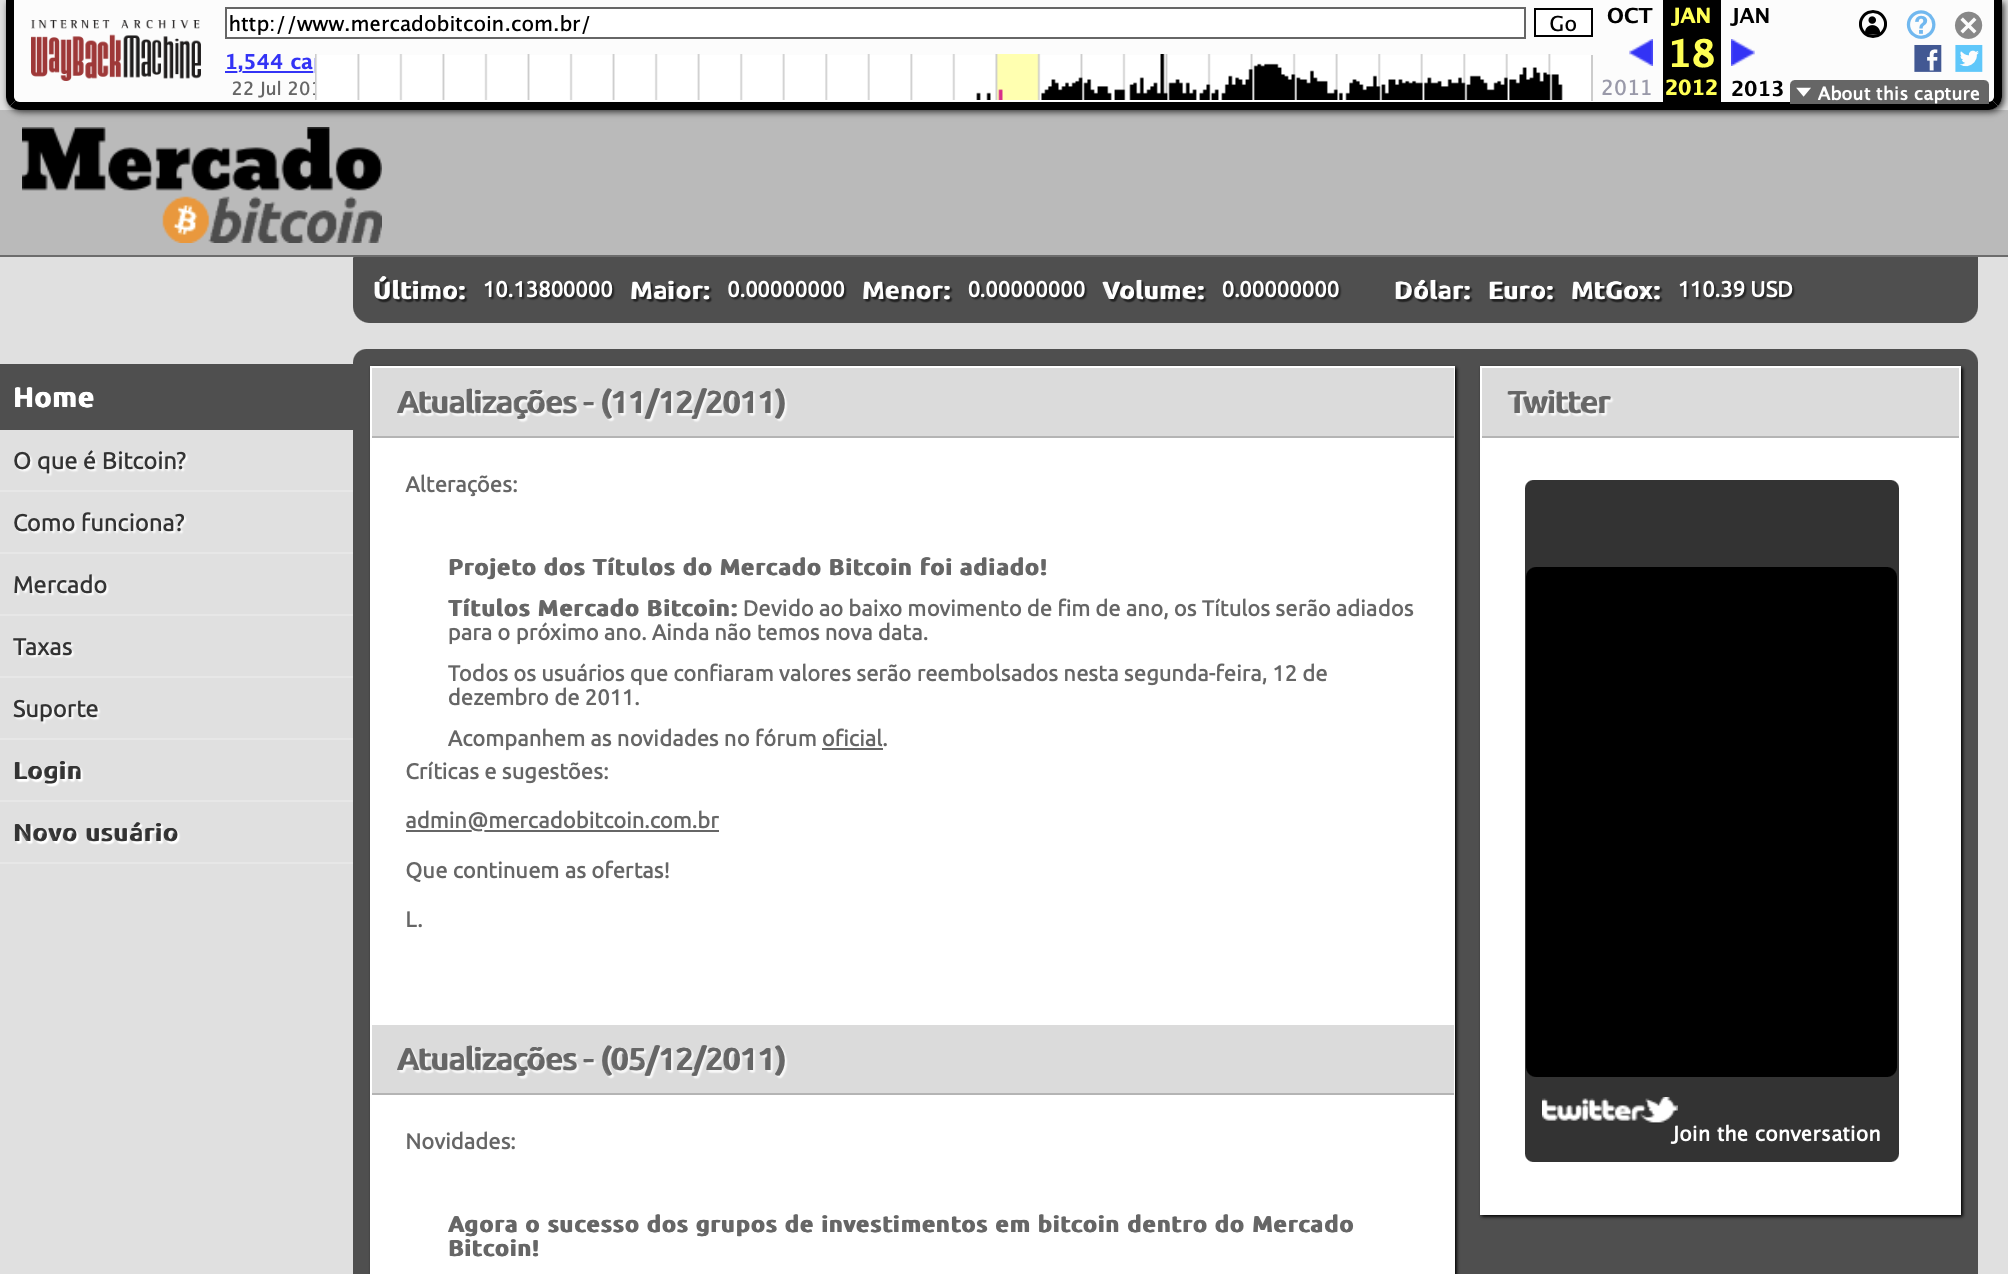Click the Twitter panel heading

click(1558, 402)
